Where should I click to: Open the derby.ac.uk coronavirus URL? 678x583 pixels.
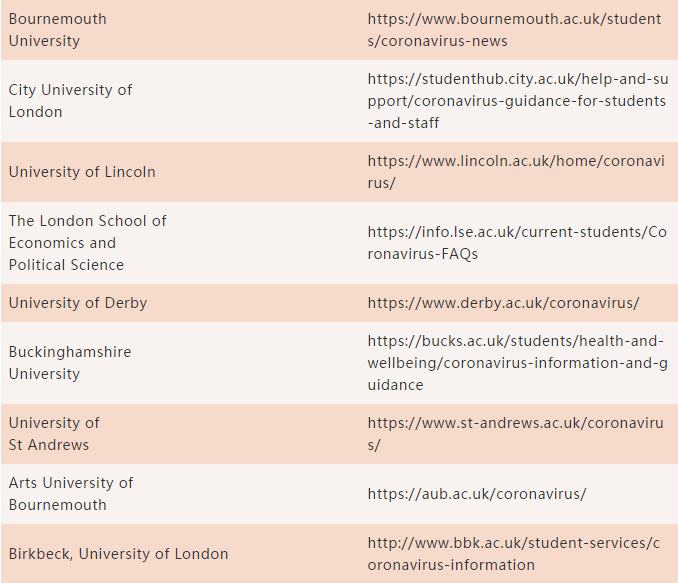pos(503,303)
